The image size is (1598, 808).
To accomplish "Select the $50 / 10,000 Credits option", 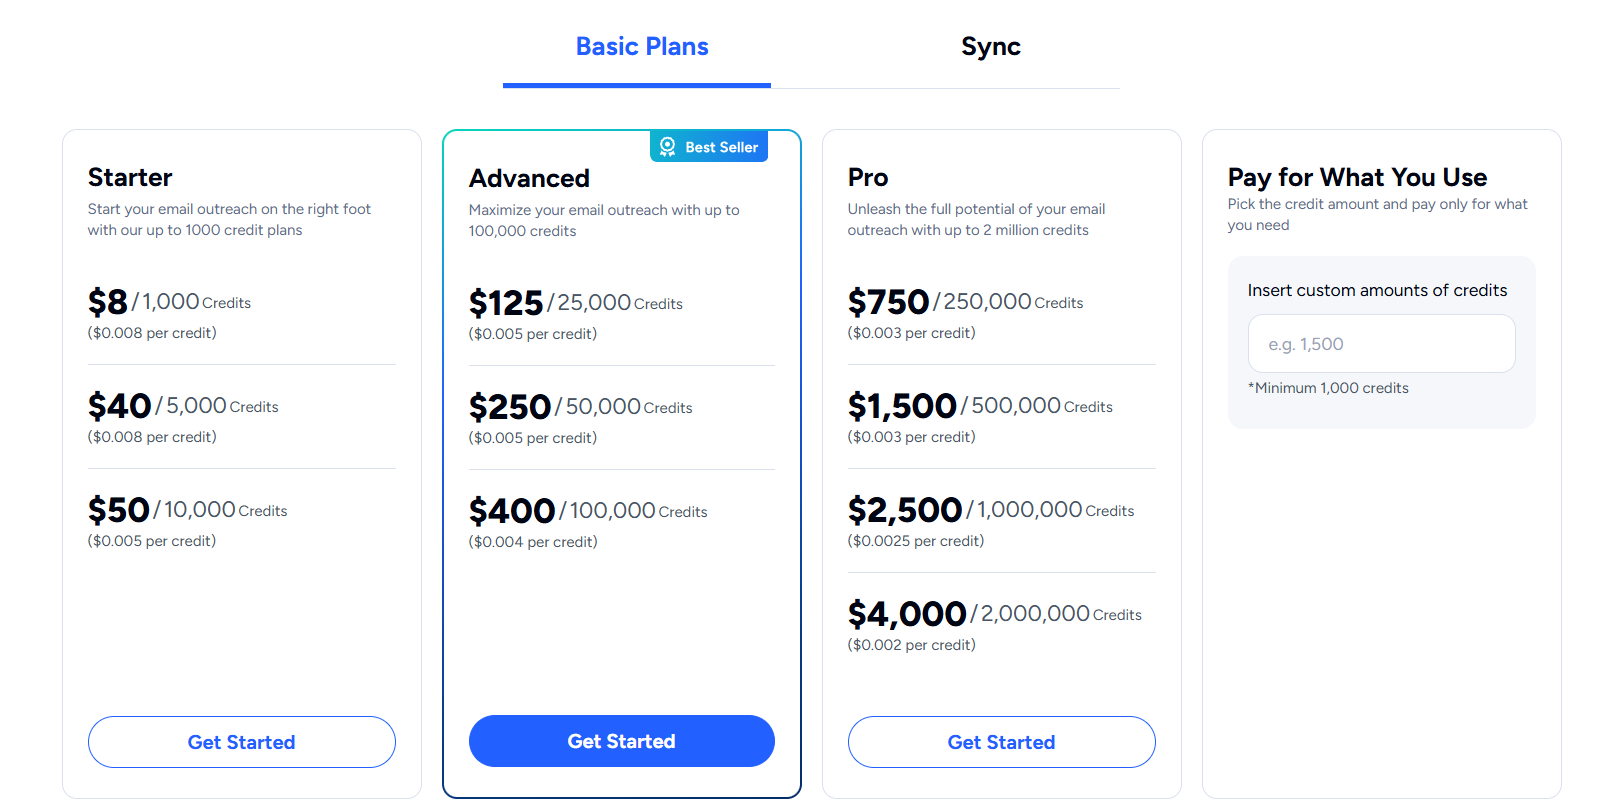I will point(186,510).
